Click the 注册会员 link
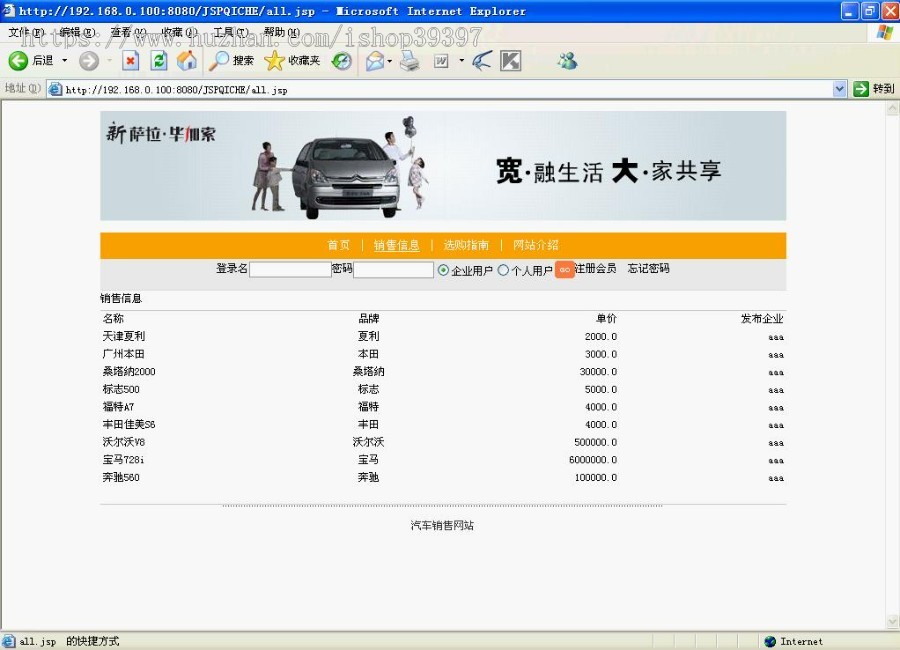The image size is (900, 650). tap(595, 268)
